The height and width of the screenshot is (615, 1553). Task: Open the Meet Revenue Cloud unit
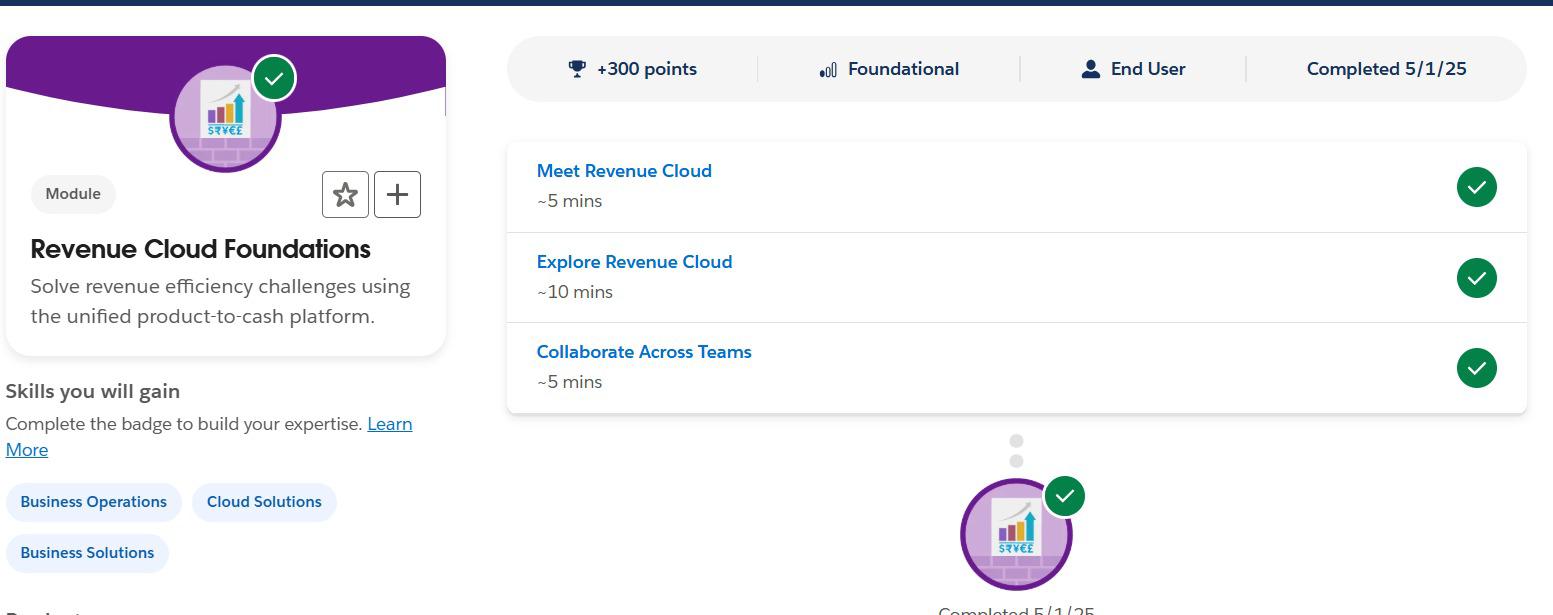point(624,171)
